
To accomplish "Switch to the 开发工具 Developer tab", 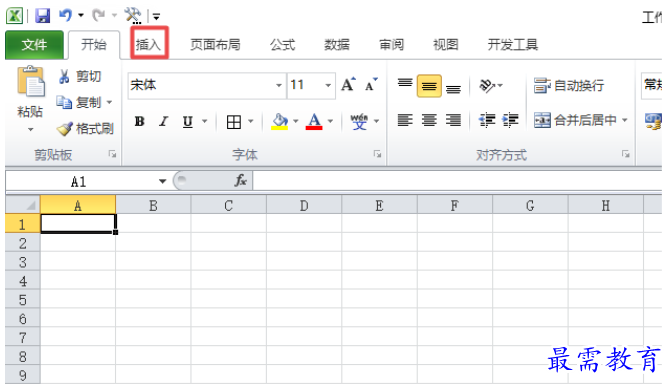I will coord(513,44).
